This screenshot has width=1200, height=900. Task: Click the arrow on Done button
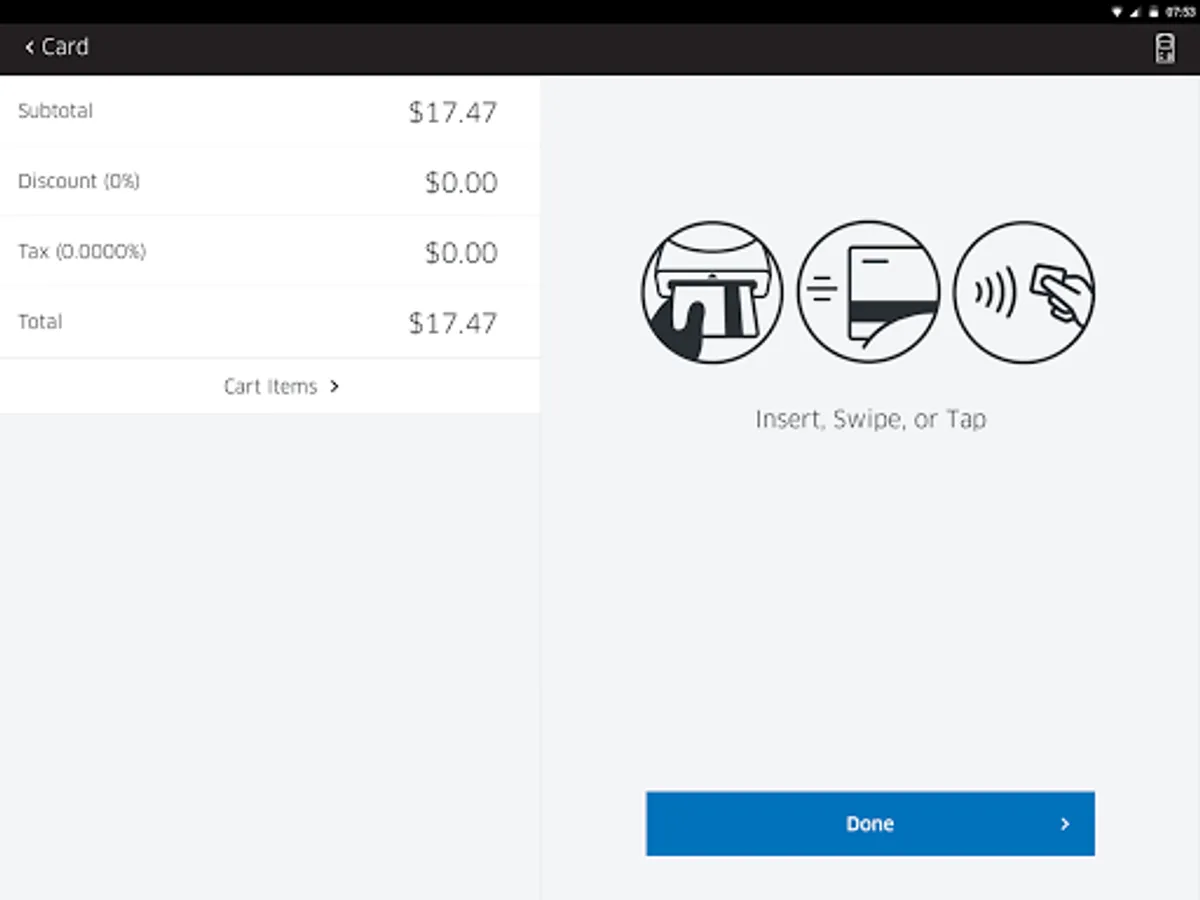tap(1064, 824)
